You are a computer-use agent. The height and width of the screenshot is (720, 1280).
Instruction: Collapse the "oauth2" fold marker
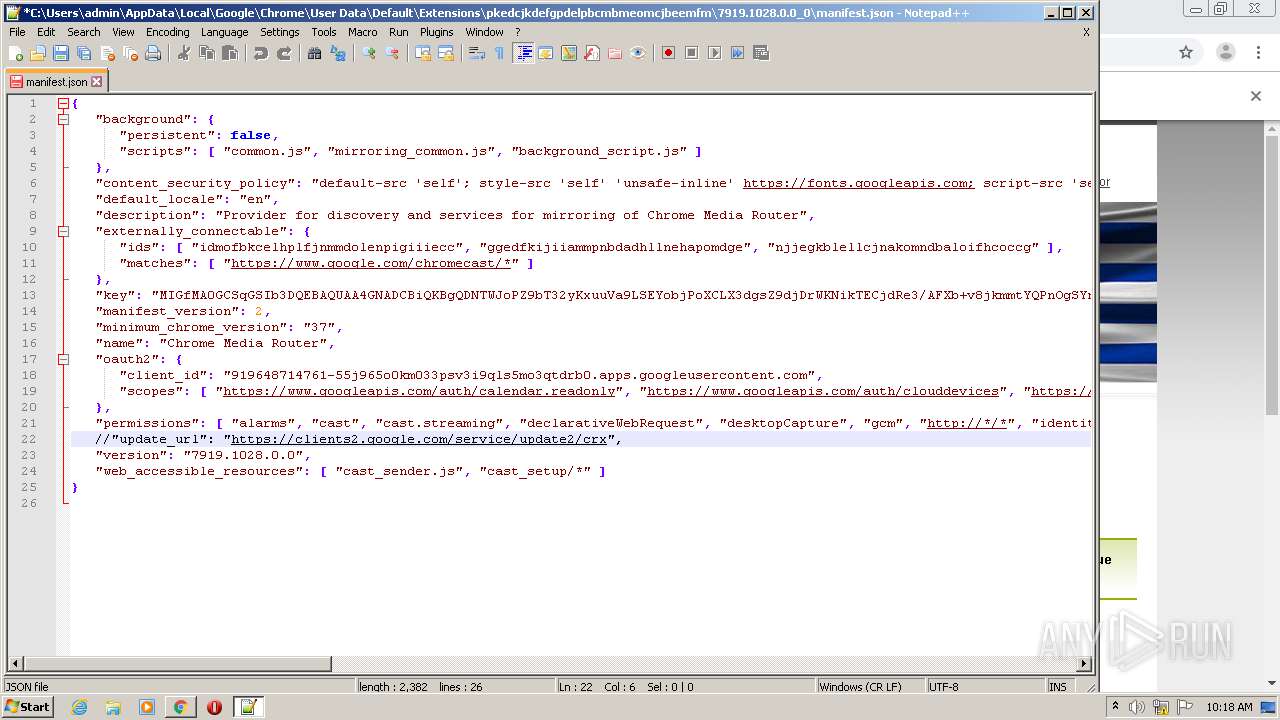point(63,359)
